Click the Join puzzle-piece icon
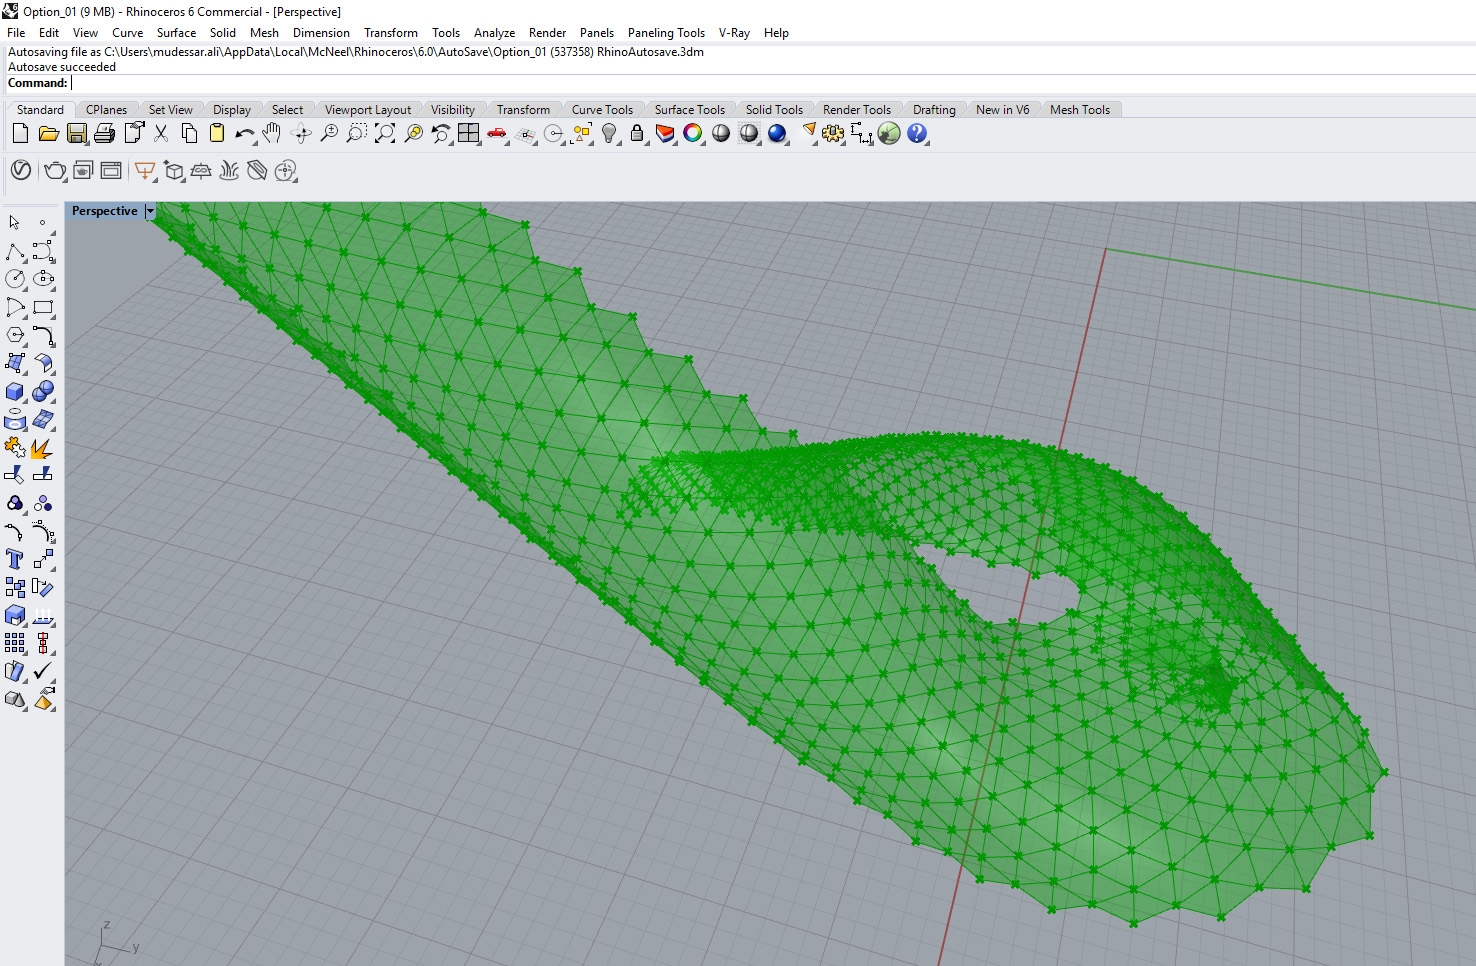The width and height of the screenshot is (1476, 966). tap(15, 448)
